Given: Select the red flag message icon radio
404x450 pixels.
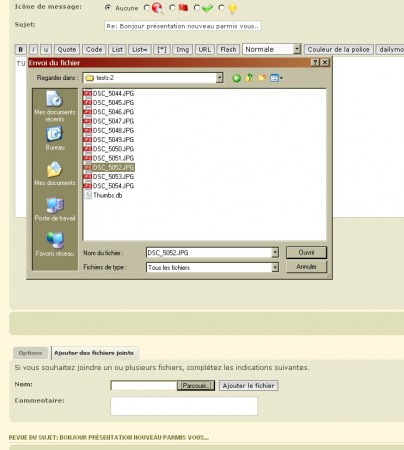Looking at the screenshot, I should tap(172, 7).
